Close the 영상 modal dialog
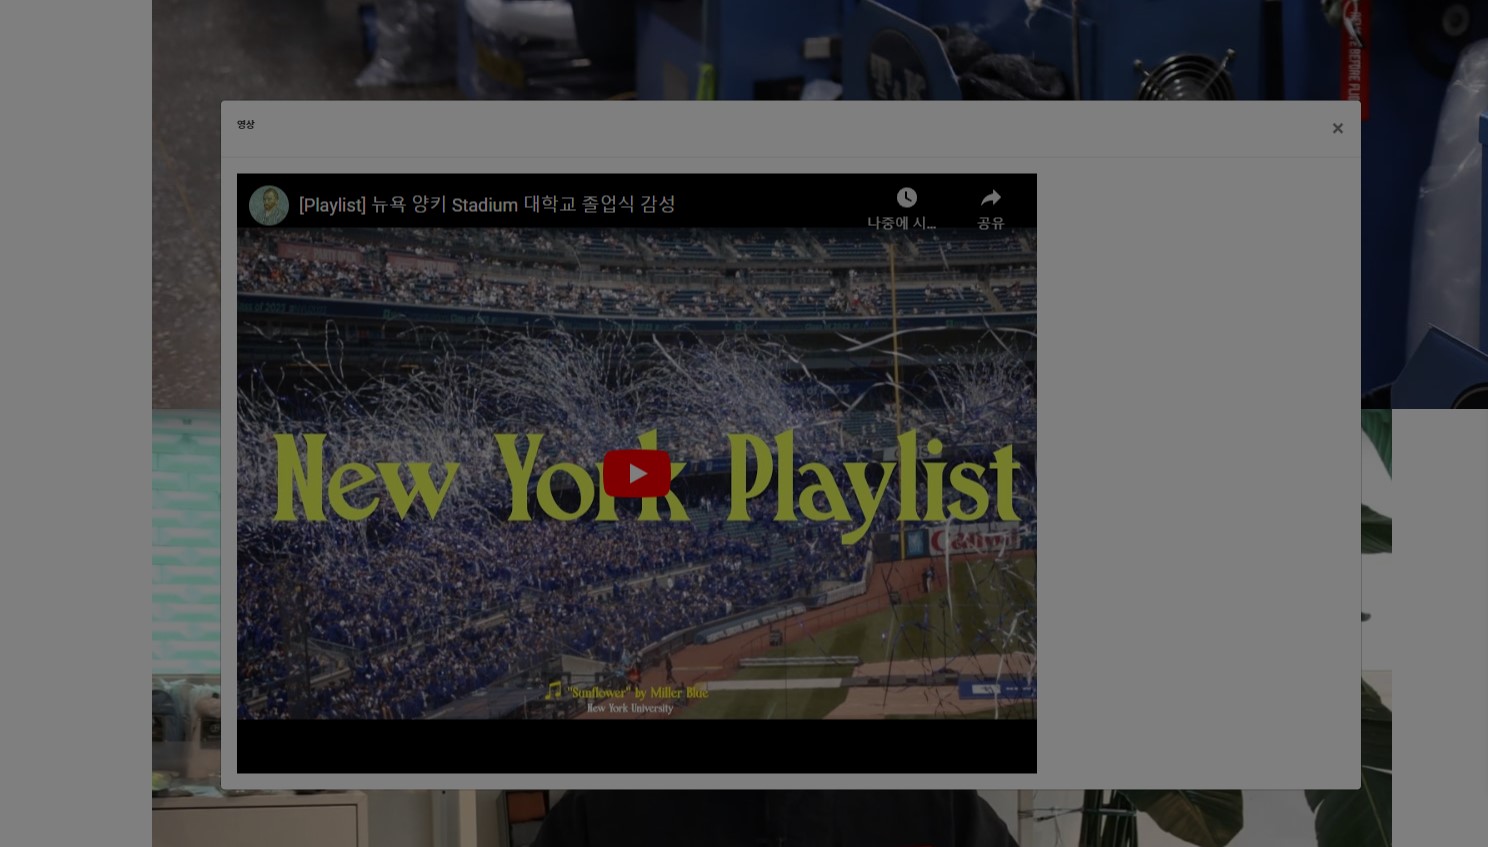This screenshot has height=847, width=1488. 1337,128
